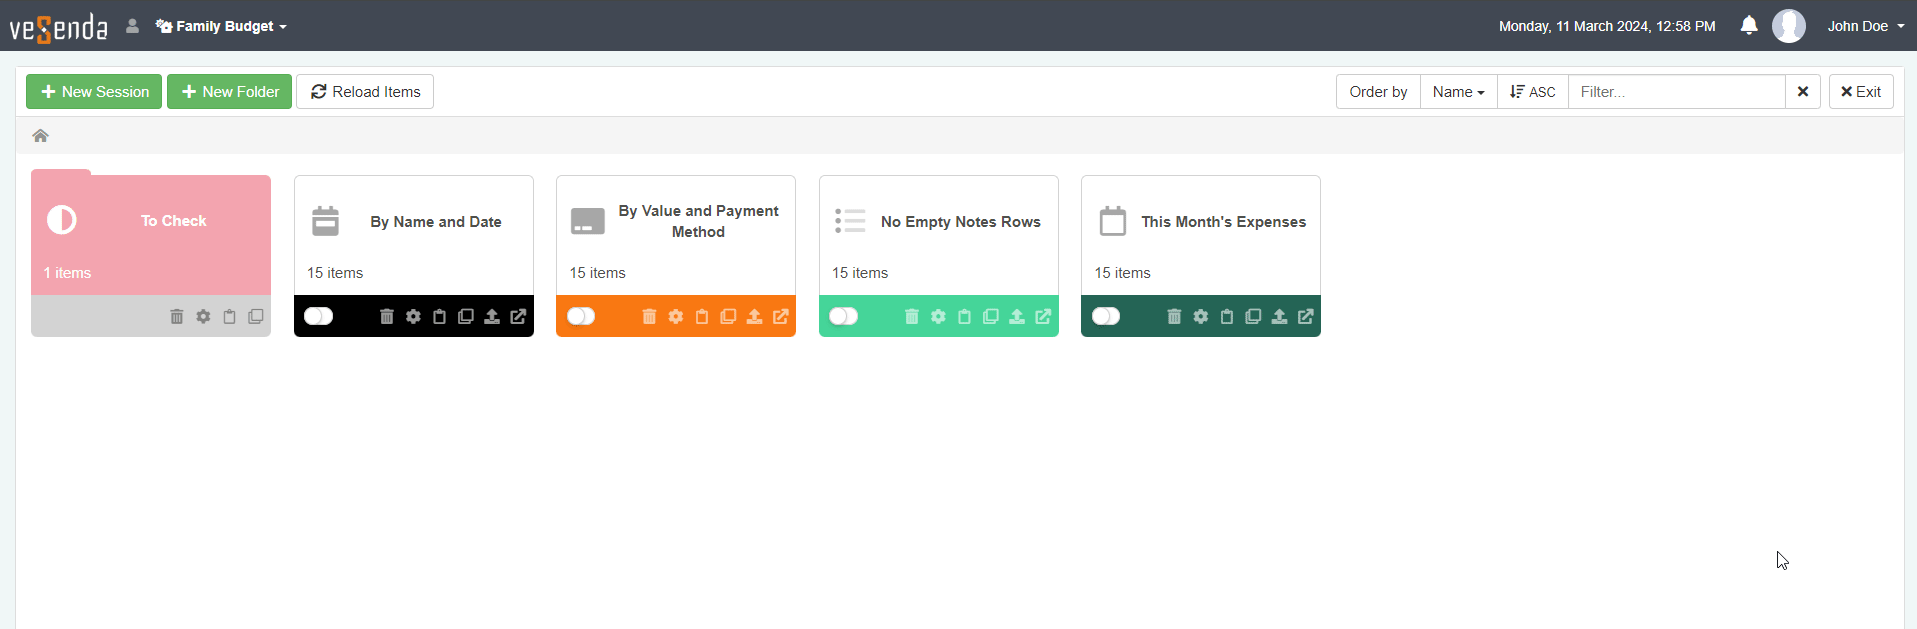
Task: Duplicate the This Month's Expenses session
Action: pyautogui.click(x=1253, y=317)
